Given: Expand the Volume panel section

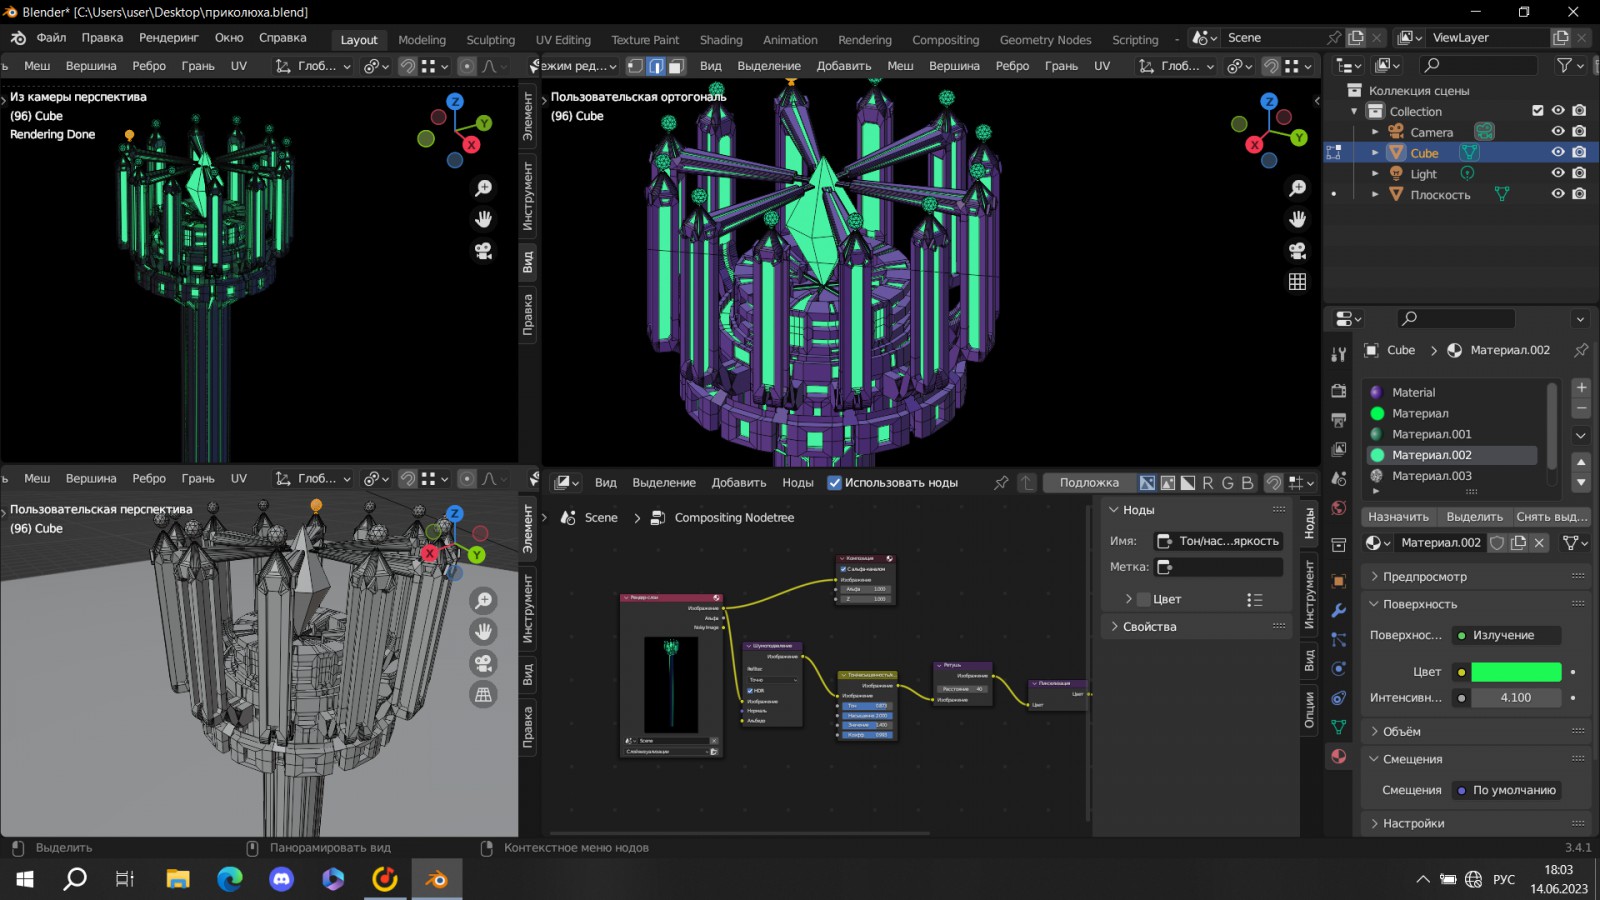Looking at the screenshot, I should coord(1401,732).
